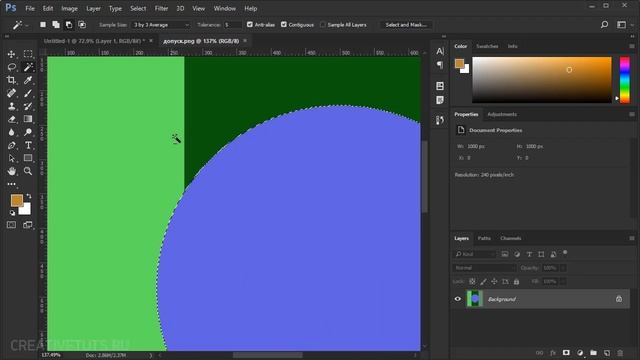Open the Layers panel flyout menu

[x=631, y=238]
